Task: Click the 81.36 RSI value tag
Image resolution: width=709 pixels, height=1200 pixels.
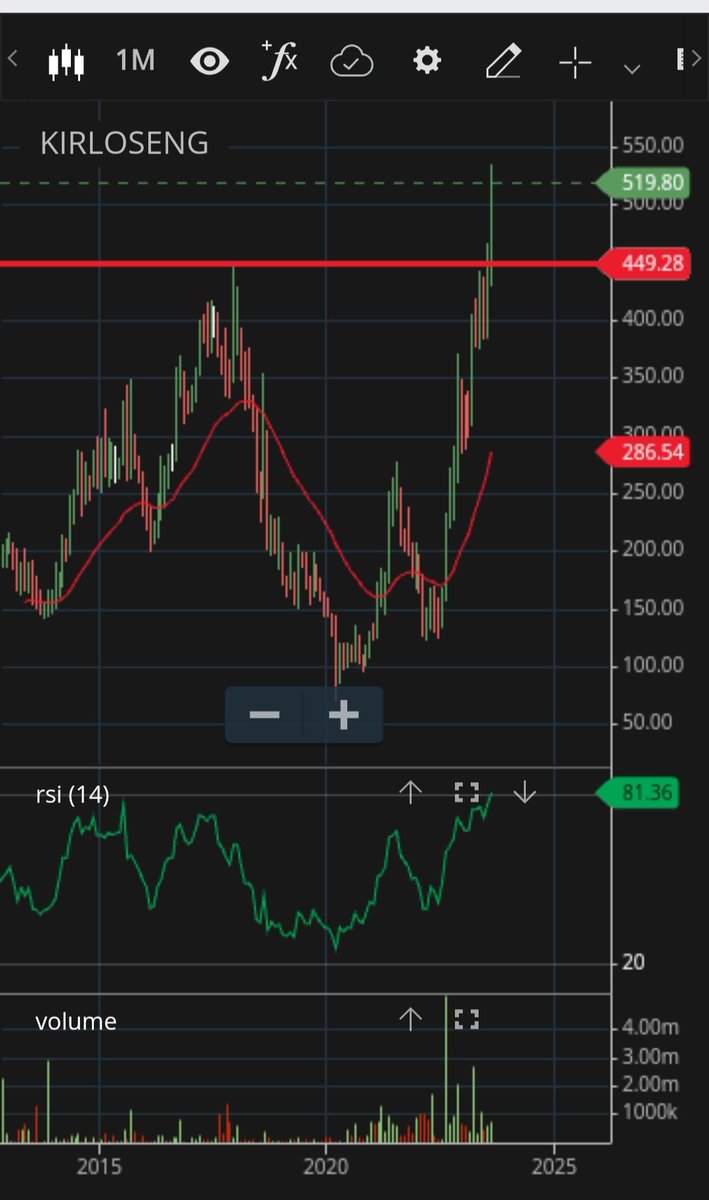Action: pos(638,794)
